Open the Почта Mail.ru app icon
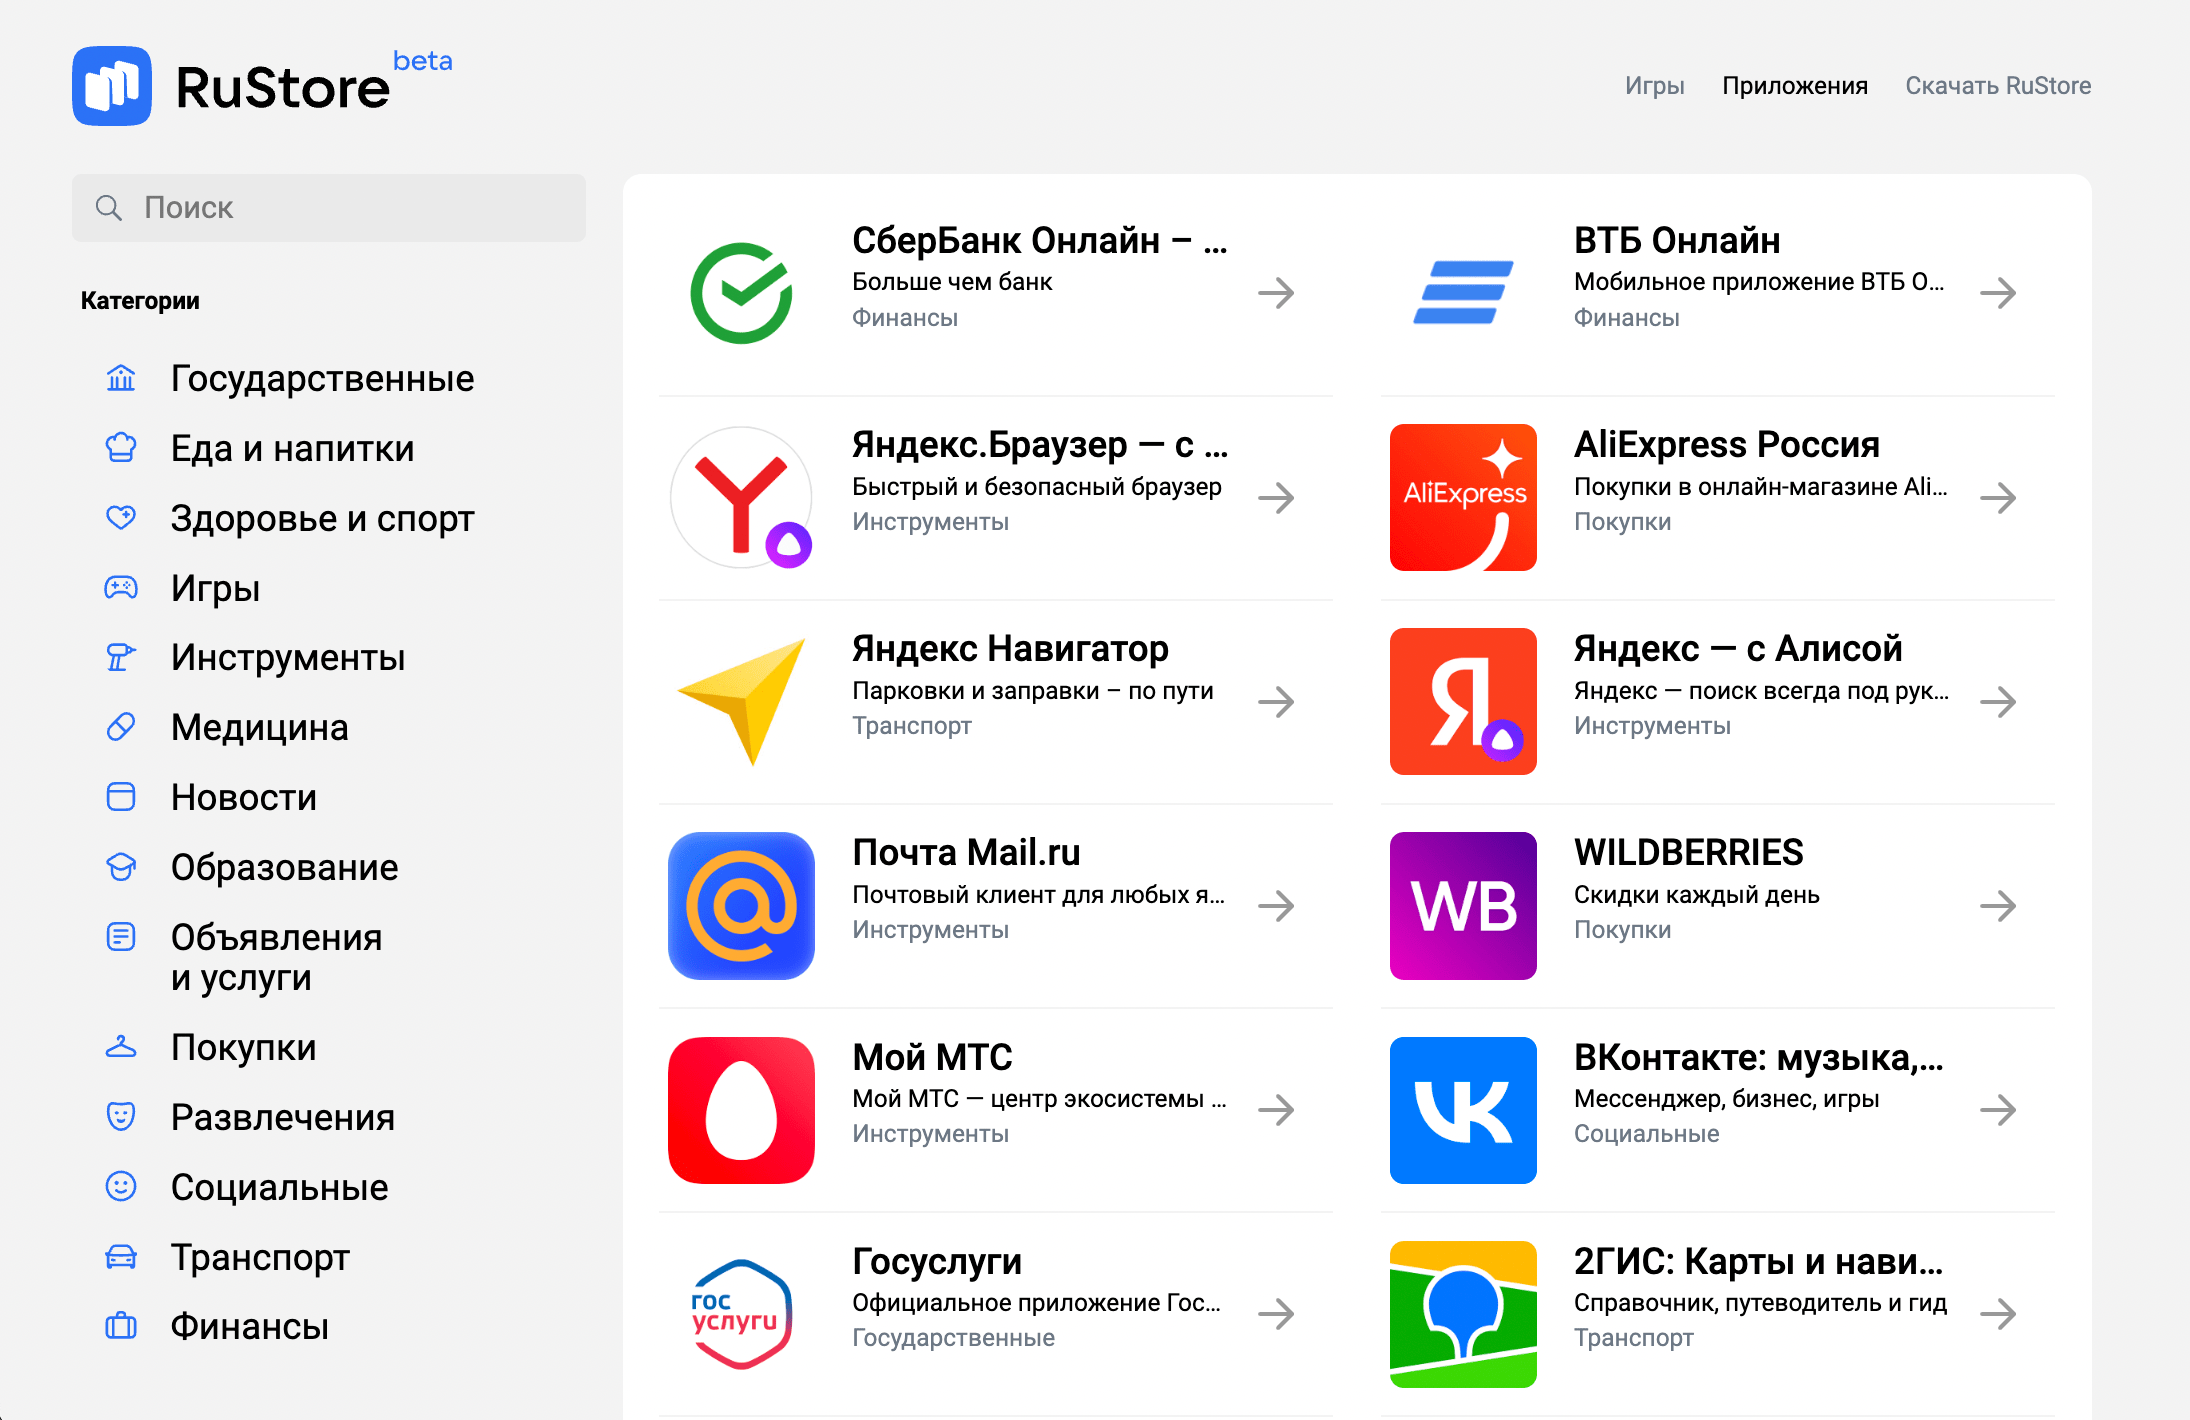The image size is (2190, 1420). click(x=741, y=905)
